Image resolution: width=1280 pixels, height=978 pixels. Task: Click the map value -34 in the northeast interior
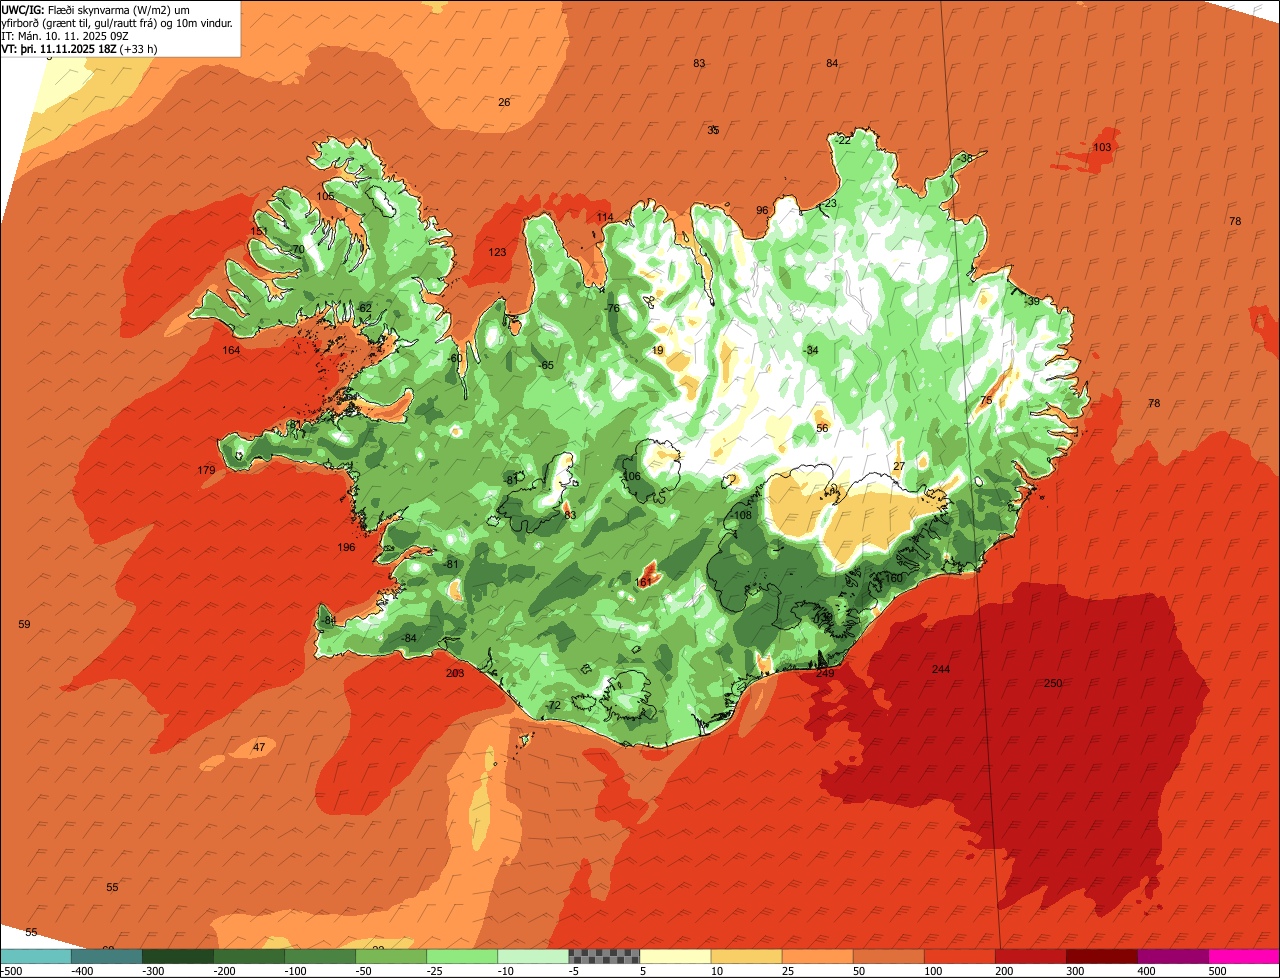pos(811,350)
